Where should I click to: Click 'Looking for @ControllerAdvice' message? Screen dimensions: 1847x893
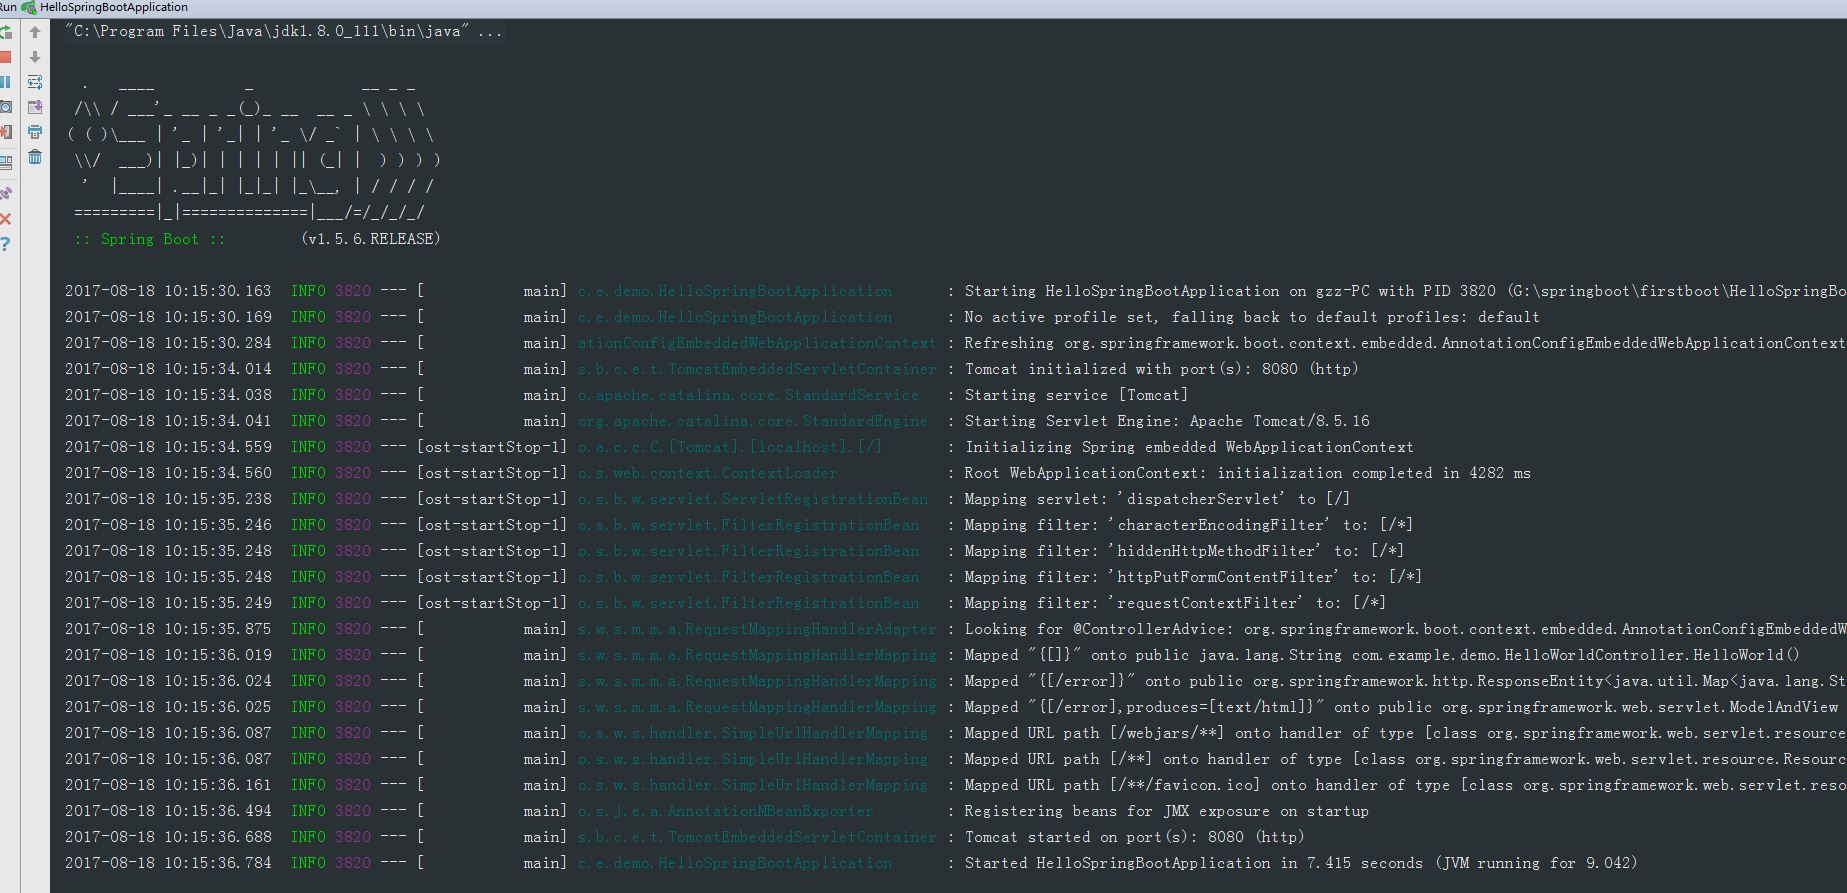1405,629
